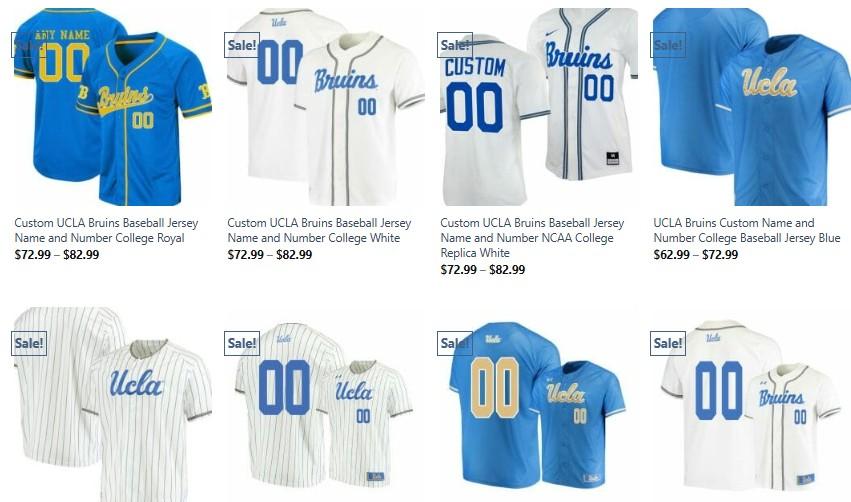Viewport: 851px width, 502px height.
Task: Open the blue Ucla gold script jersey image
Action: (x=752, y=107)
